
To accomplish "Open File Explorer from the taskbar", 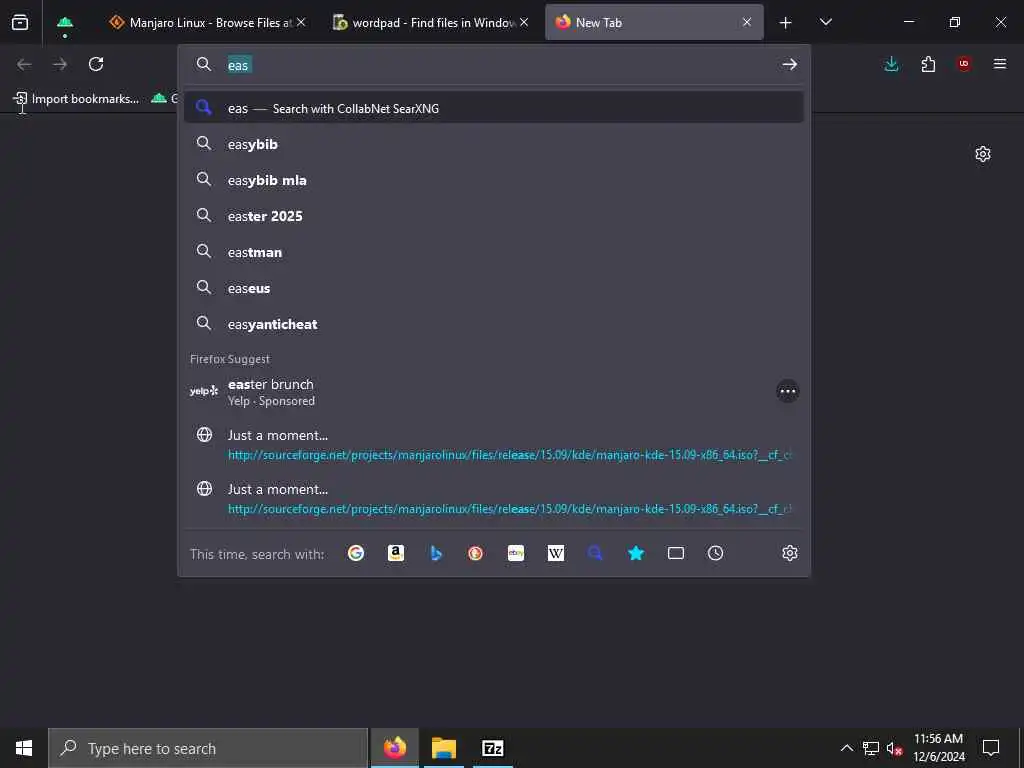I will pyautogui.click(x=443, y=748).
